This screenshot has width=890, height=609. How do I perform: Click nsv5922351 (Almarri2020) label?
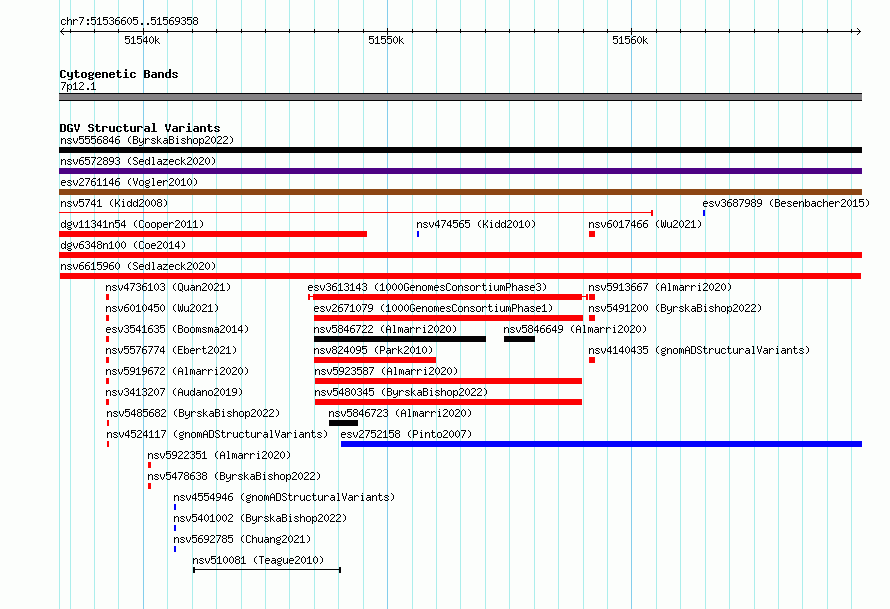[219, 455]
